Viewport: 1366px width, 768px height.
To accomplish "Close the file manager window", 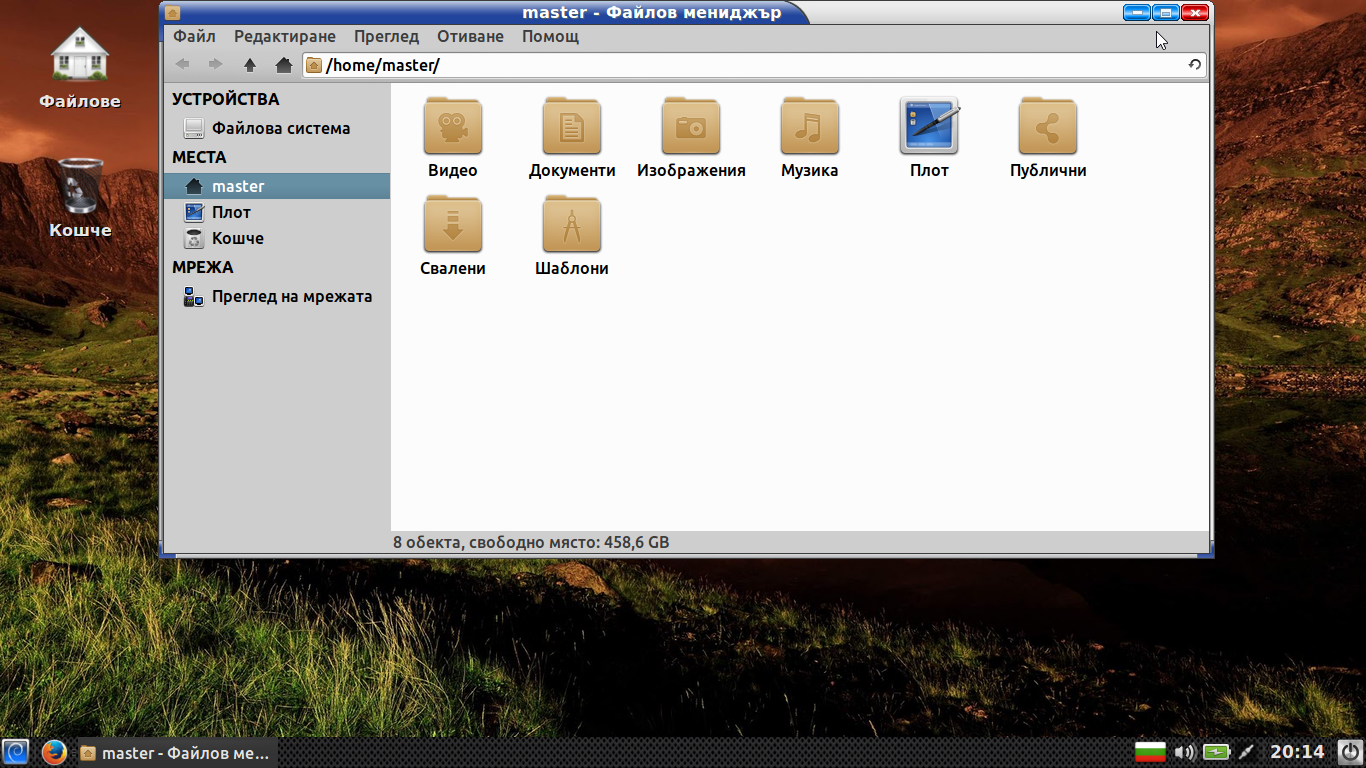I will point(1195,13).
